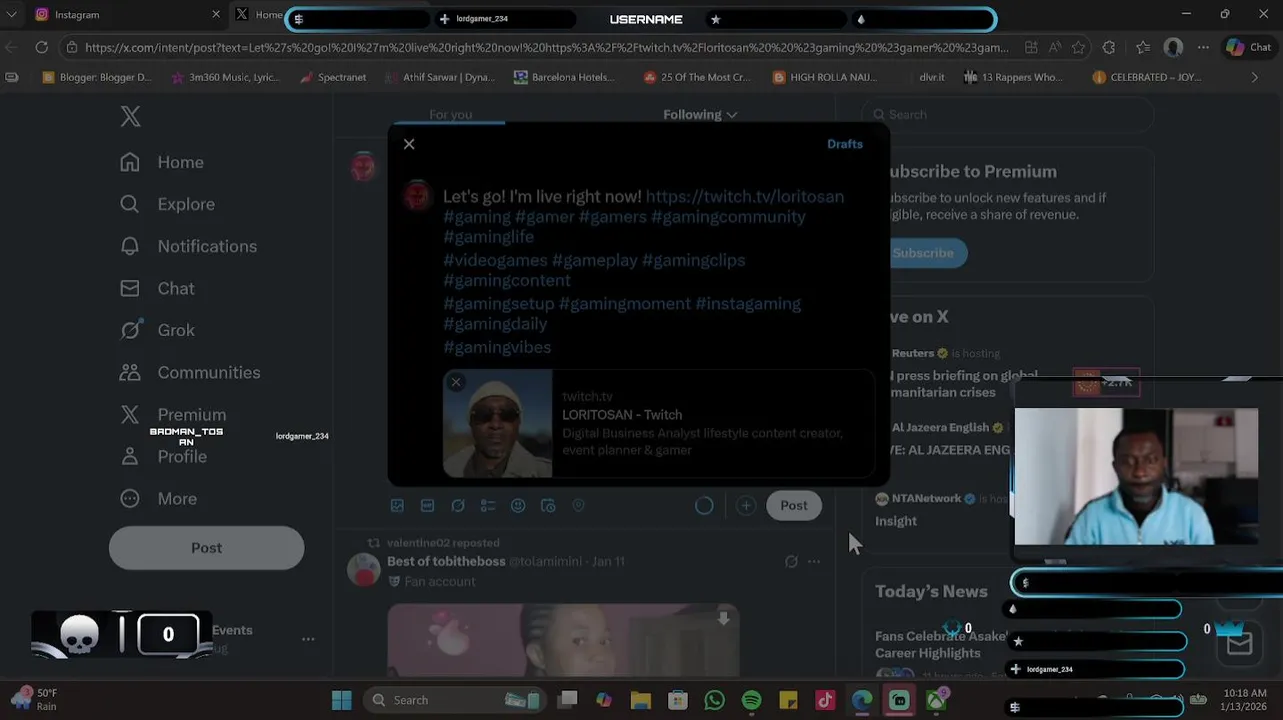Viewport: 1283px width, 720px height.
Task: Expand the bookmarks bar overflow chevron
Action: [1255, 77]
